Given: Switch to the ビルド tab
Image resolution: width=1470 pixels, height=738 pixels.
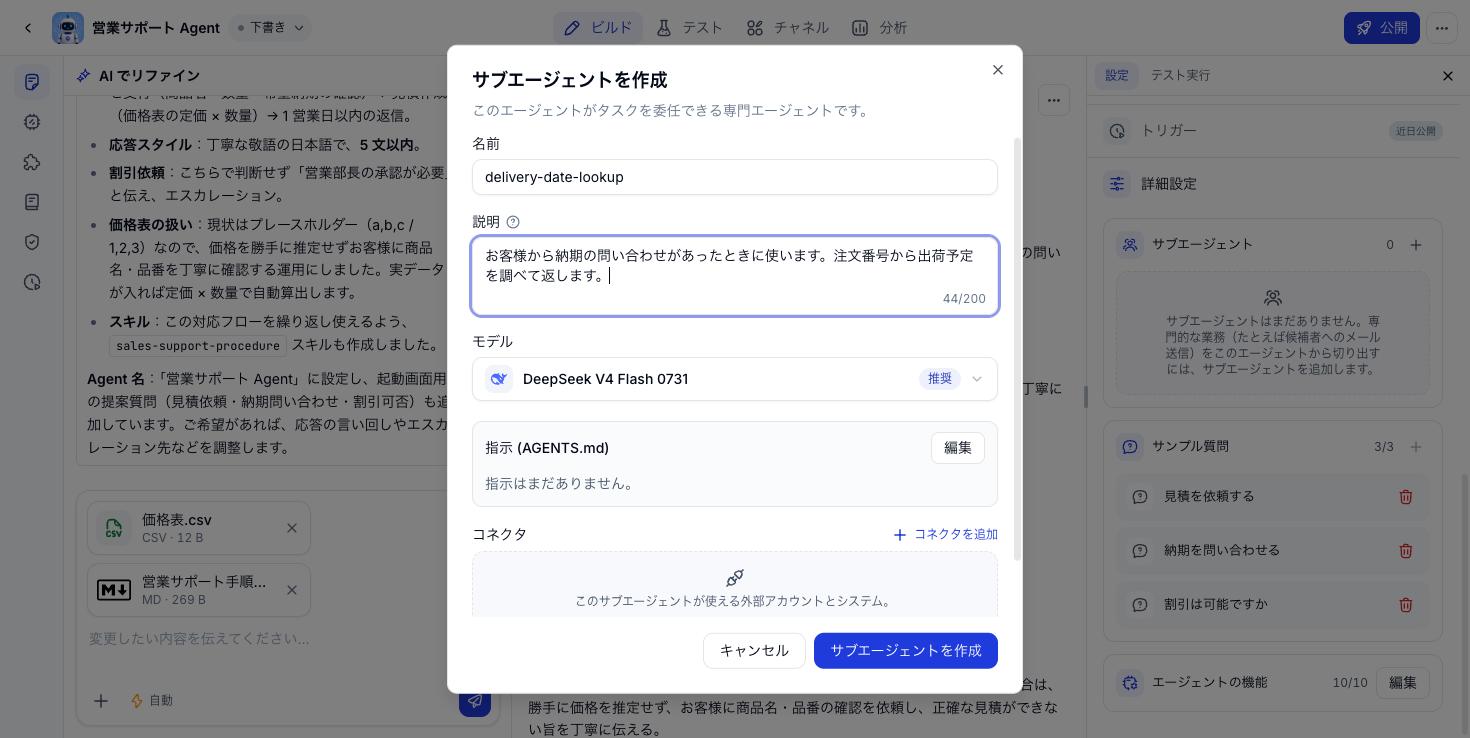Looking at the screenshot, I should coord(598,28).
